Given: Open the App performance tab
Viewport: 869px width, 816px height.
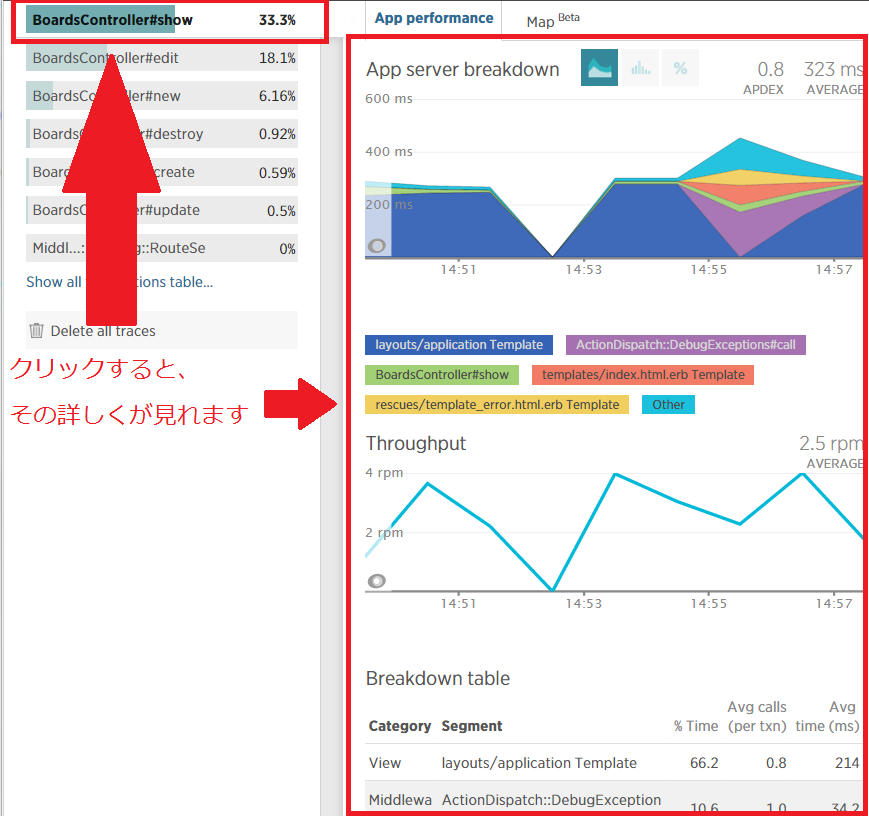Looking at the screenshot, I should pos(434,18).
